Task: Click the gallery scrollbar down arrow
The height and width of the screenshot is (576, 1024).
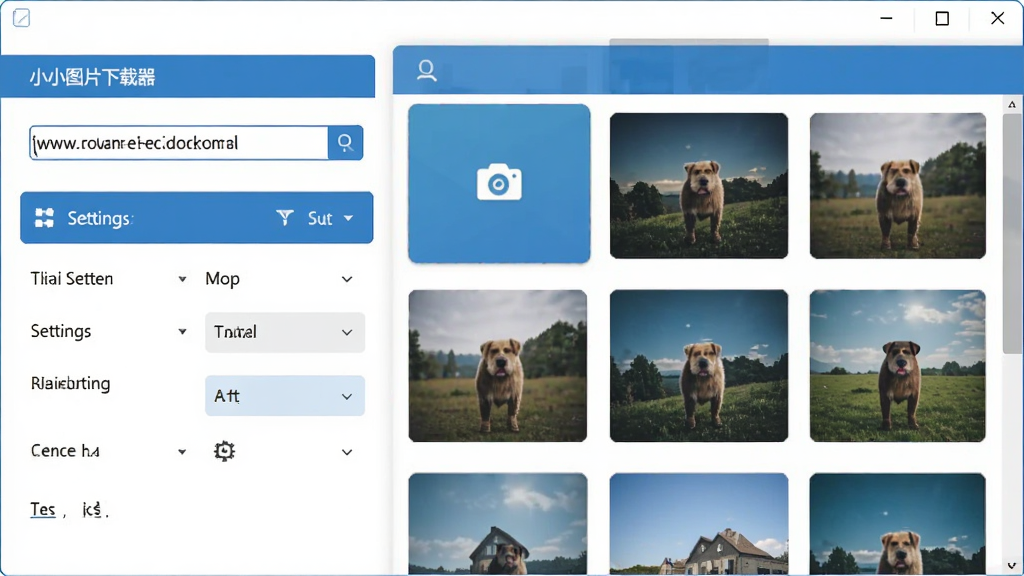Action: (x=1012, y=566)
